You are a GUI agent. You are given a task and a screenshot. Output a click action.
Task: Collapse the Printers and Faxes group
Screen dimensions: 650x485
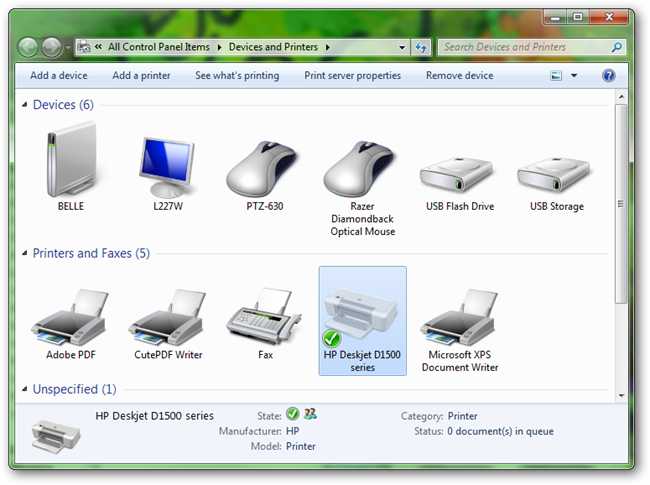coord(25,254)
